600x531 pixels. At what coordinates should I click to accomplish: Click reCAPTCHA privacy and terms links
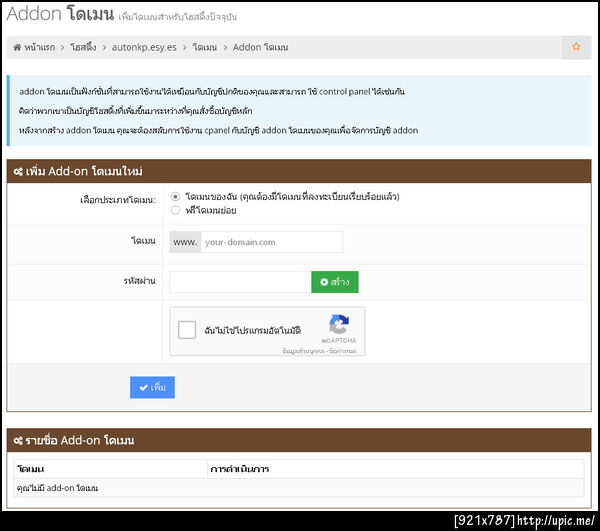coord(319,351)
